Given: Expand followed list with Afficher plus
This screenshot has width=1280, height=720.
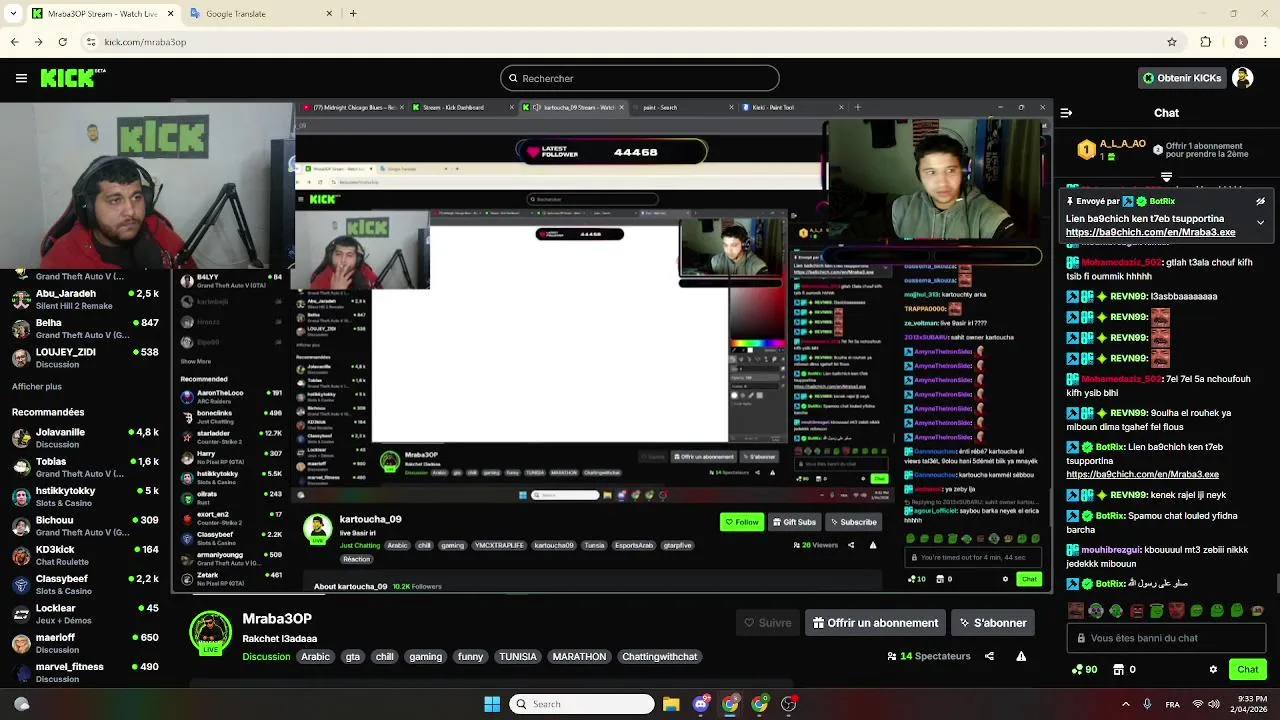Looking at the screenshot, I should pyautogui.click(x=37, y=387).
